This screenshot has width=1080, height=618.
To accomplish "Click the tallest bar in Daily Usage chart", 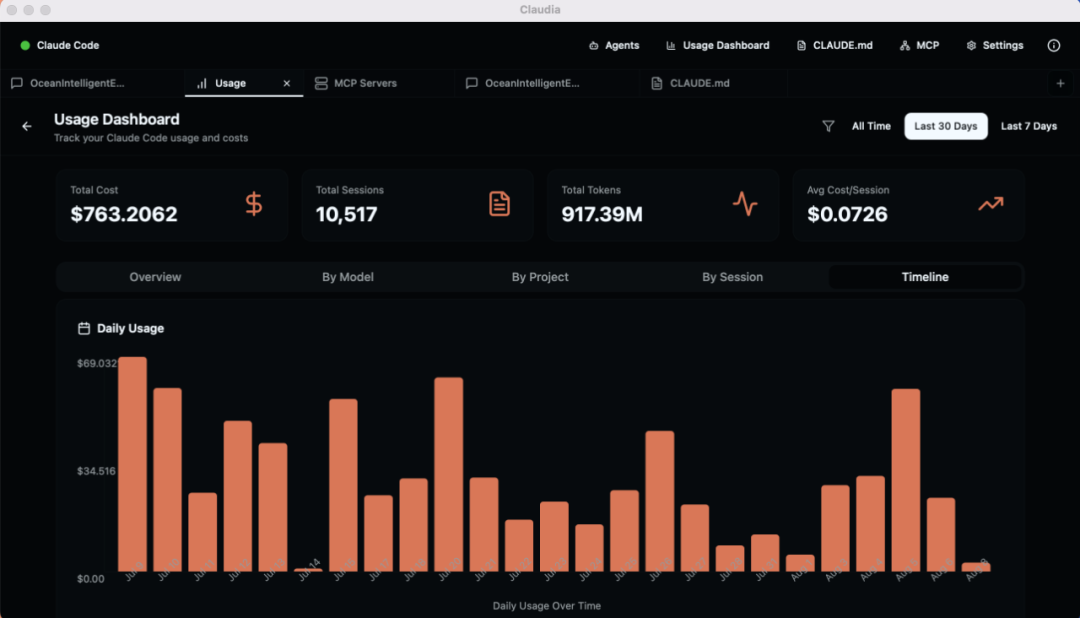I will (x=132, y=465).
